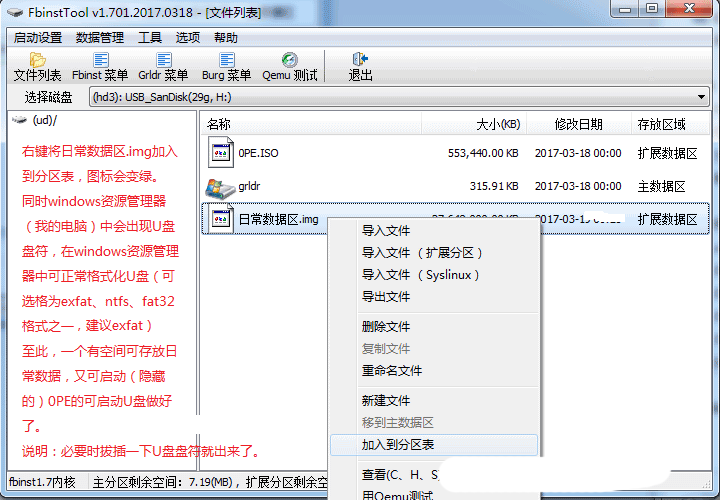Screen dimensions: 720x500
Task: Click the grldr file name
Action: (249, 186)
